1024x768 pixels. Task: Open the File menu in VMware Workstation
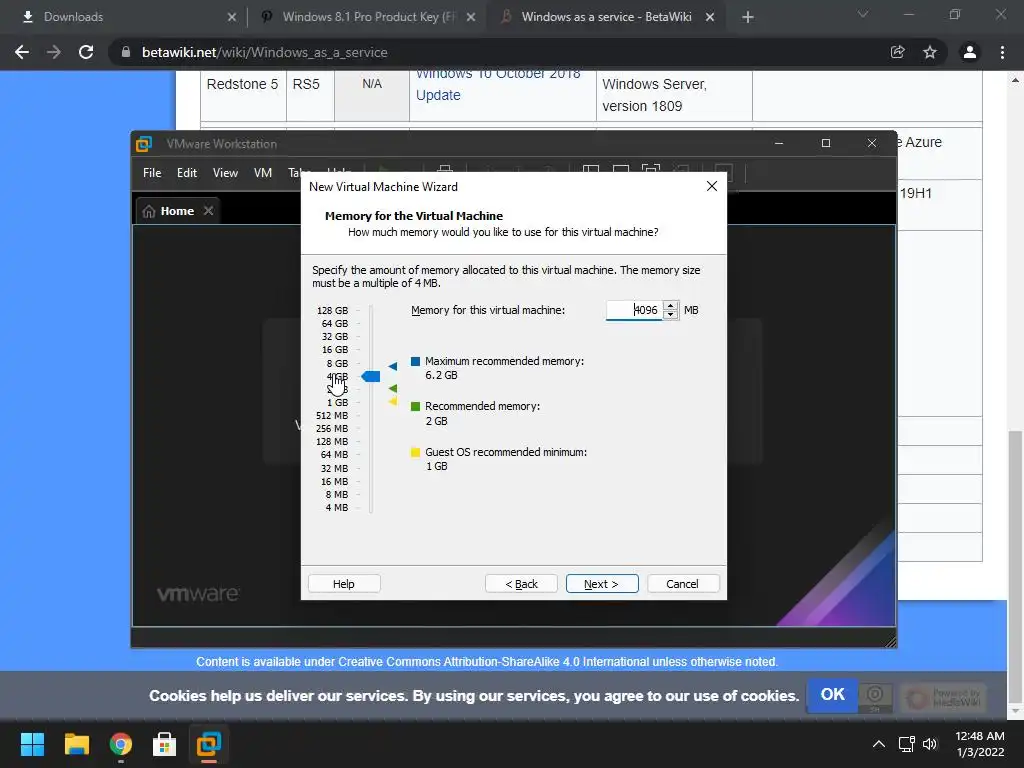[152, 173]
